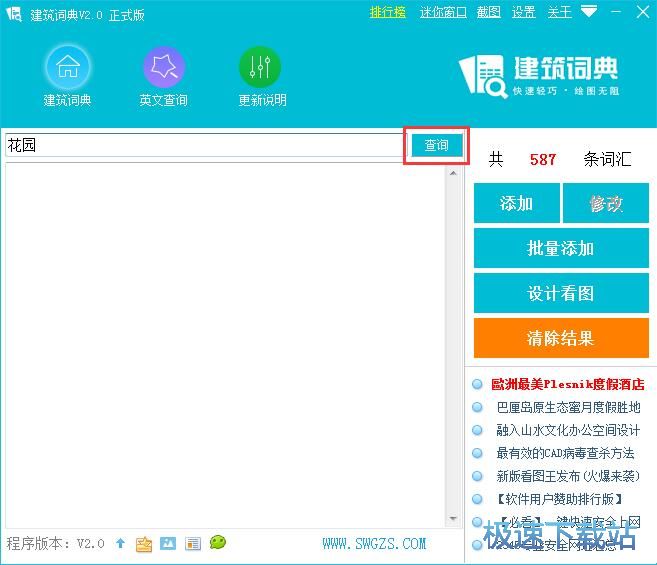The image size is (657, 565).
Task: Click the picture icon in status bar
Action: pyautogui.click(x=168, y=543)
